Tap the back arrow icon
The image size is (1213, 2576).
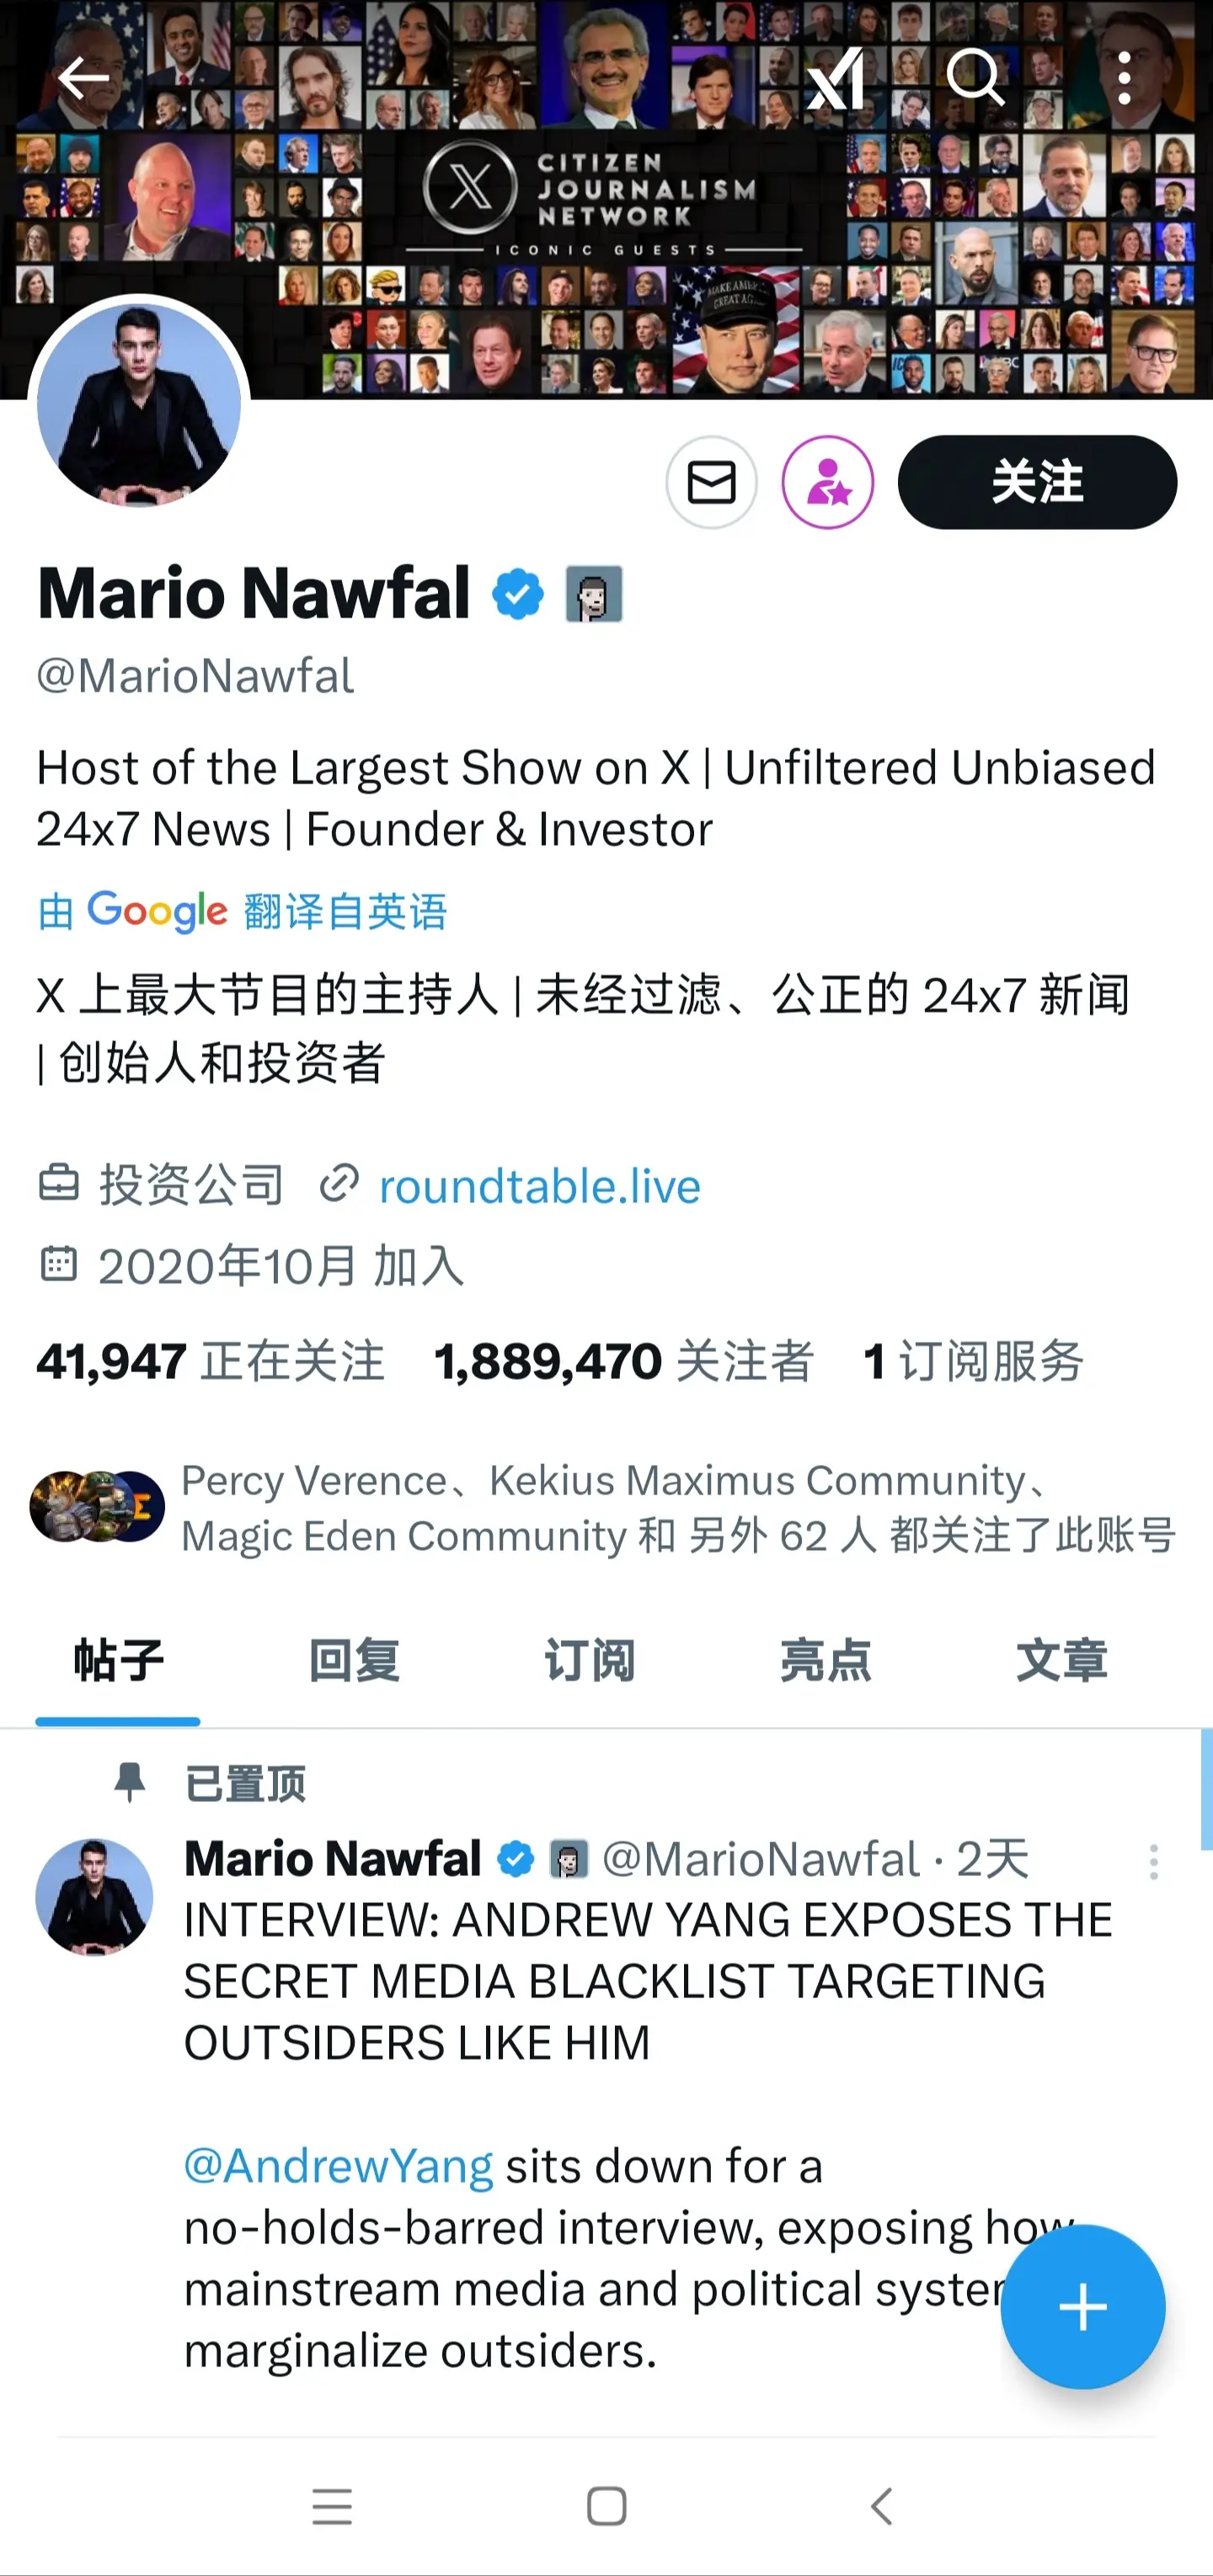click(x=83, y=78)
